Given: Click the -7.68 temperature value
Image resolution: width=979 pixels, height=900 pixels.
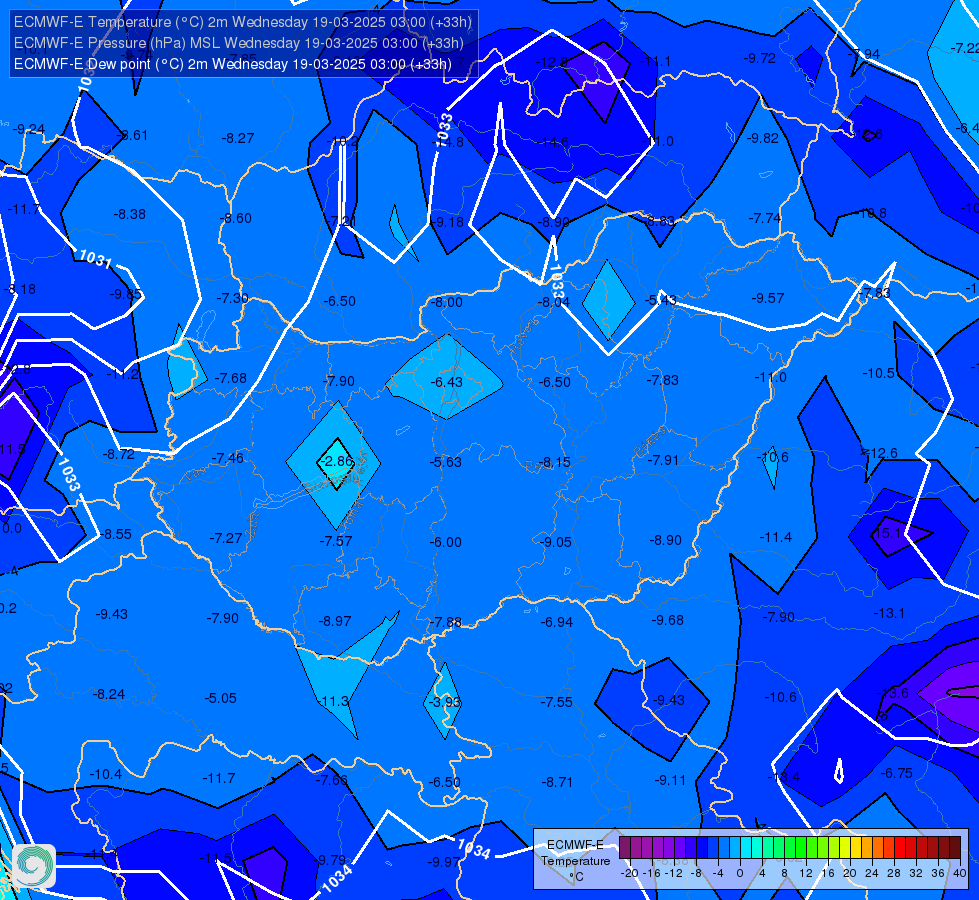Looking at the screenshot, I should (x=230, y=378).
